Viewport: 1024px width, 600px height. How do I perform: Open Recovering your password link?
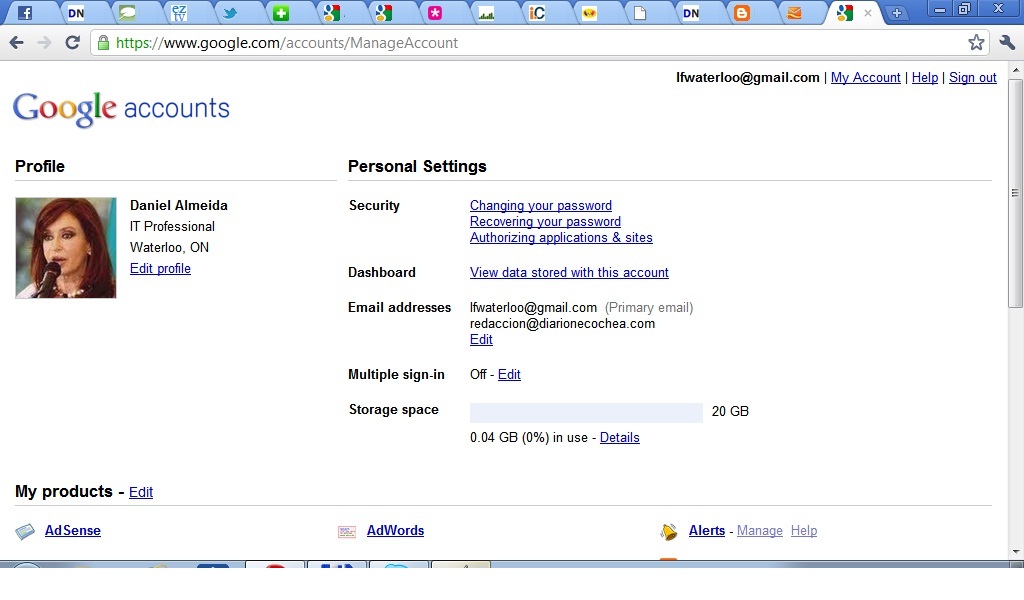click(545, 221)
